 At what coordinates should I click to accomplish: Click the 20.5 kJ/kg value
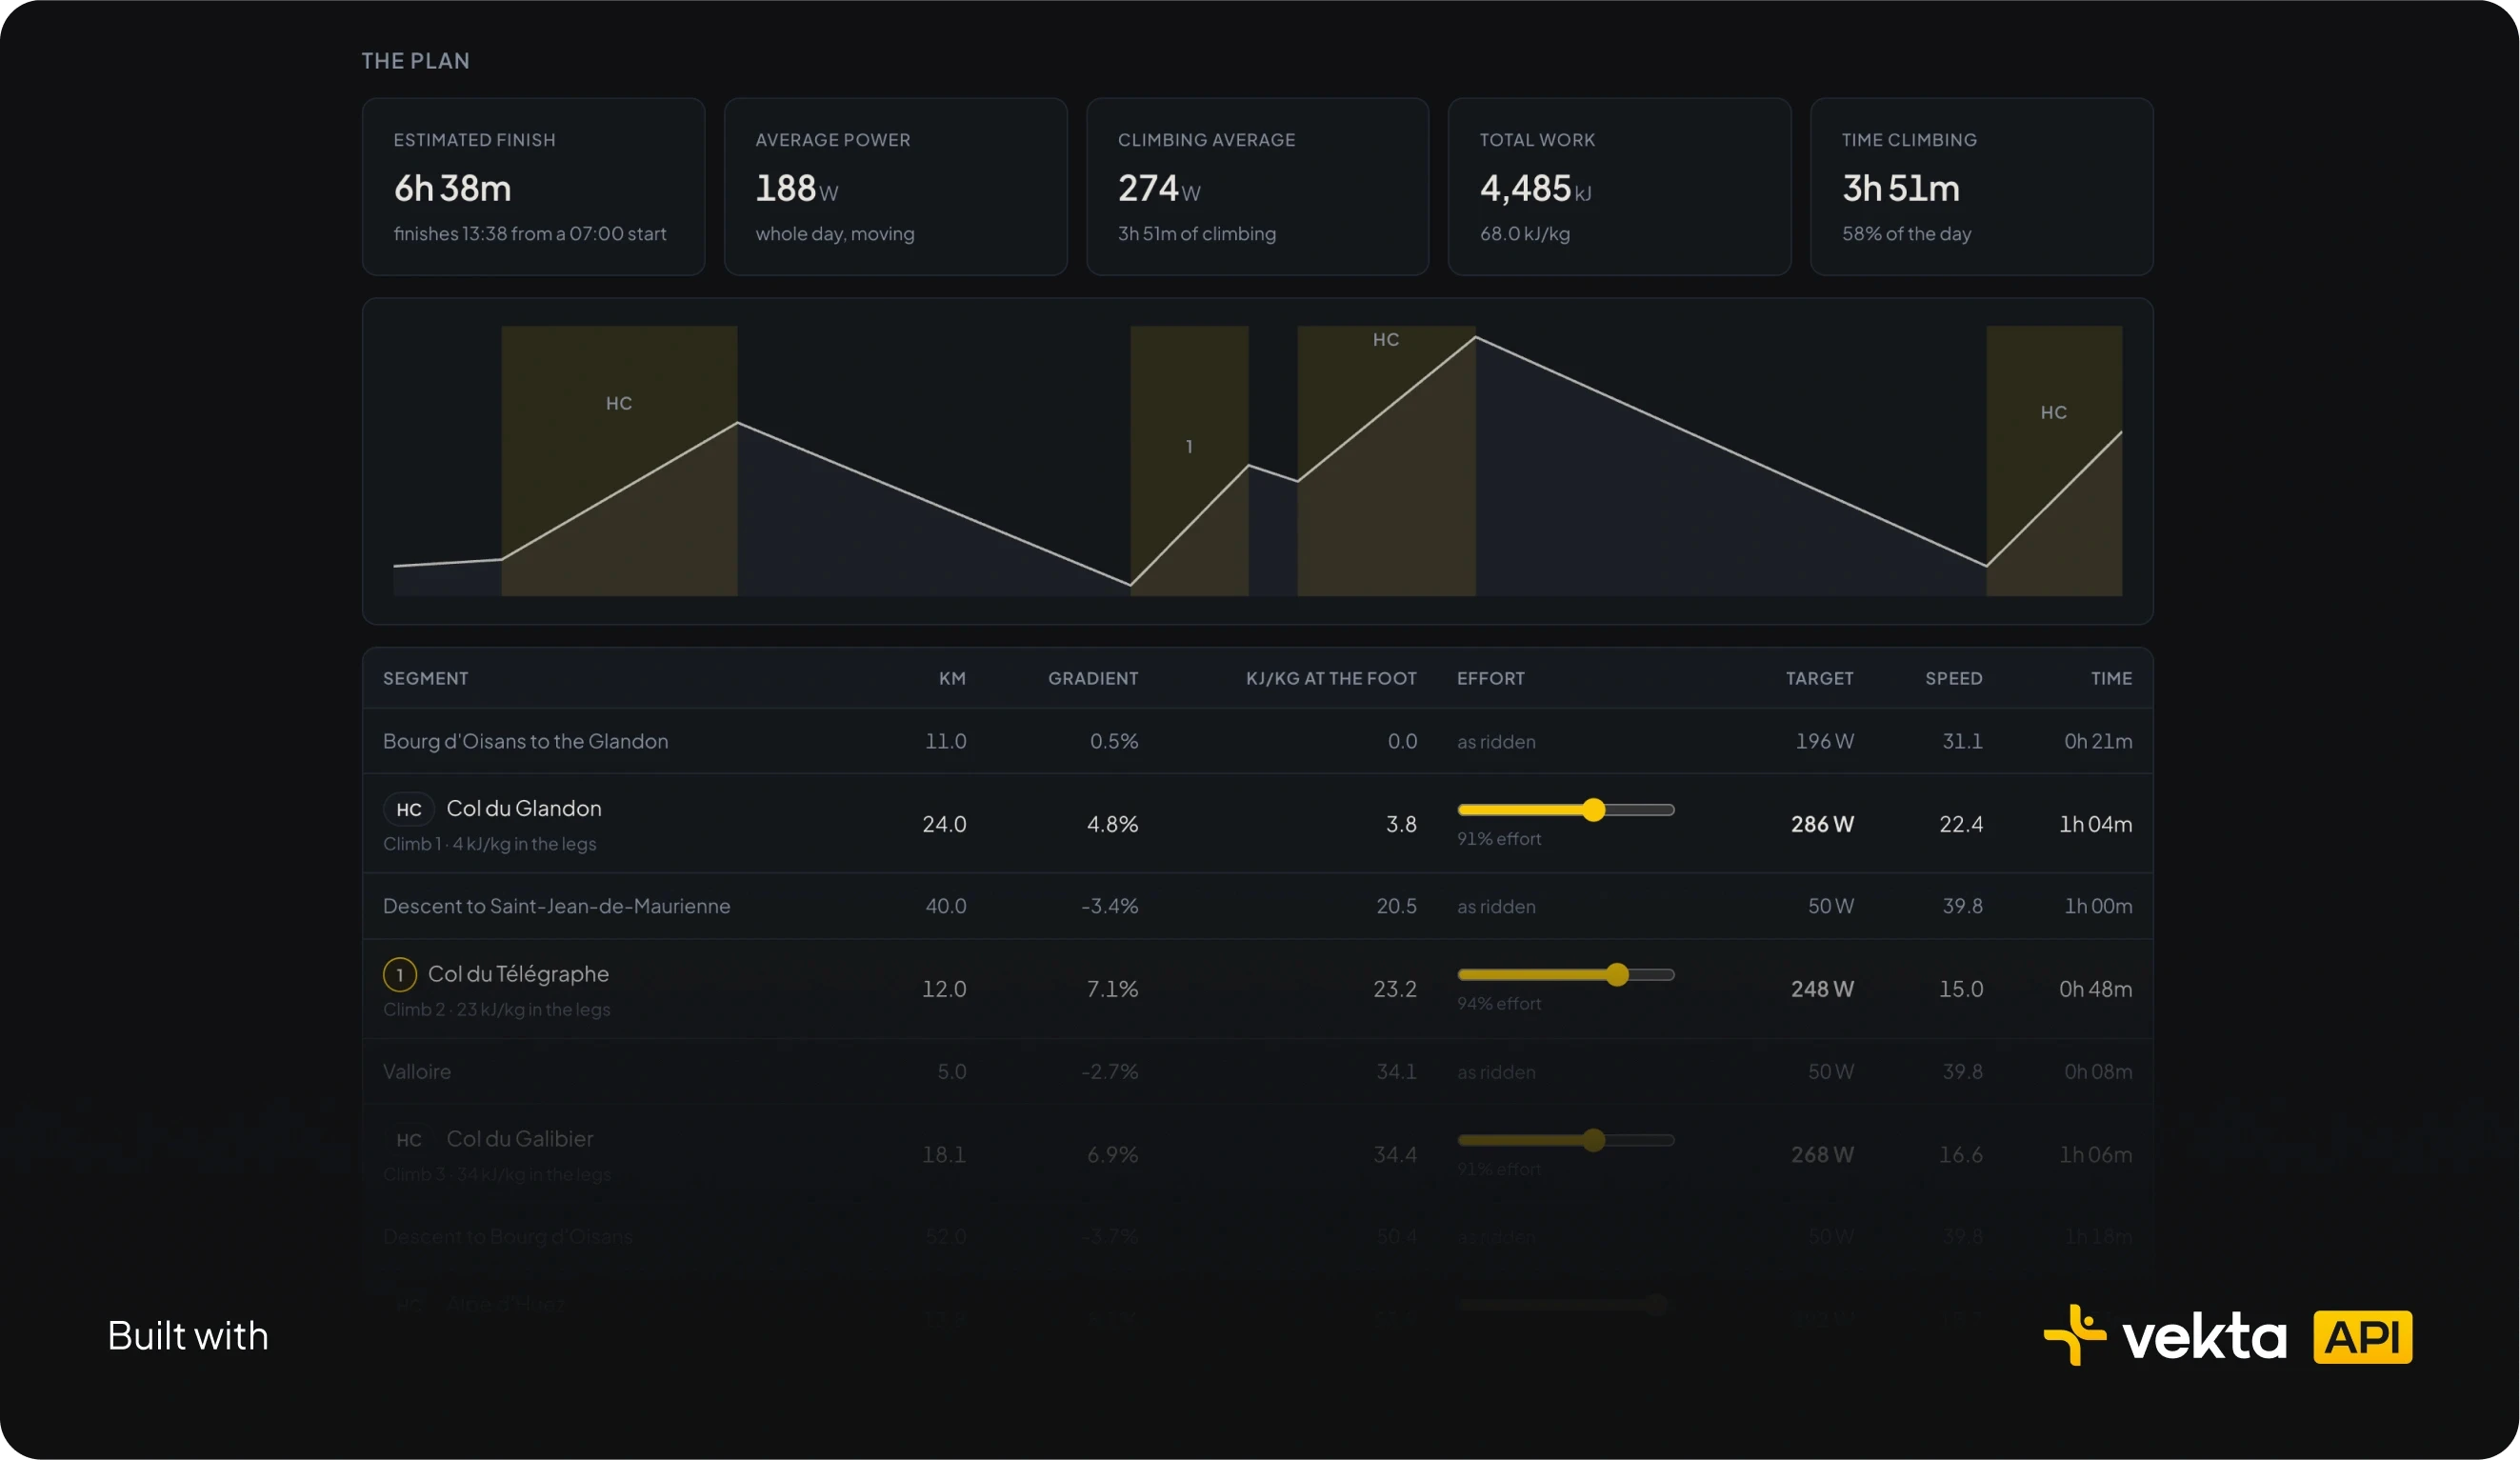click(1396, 906)
